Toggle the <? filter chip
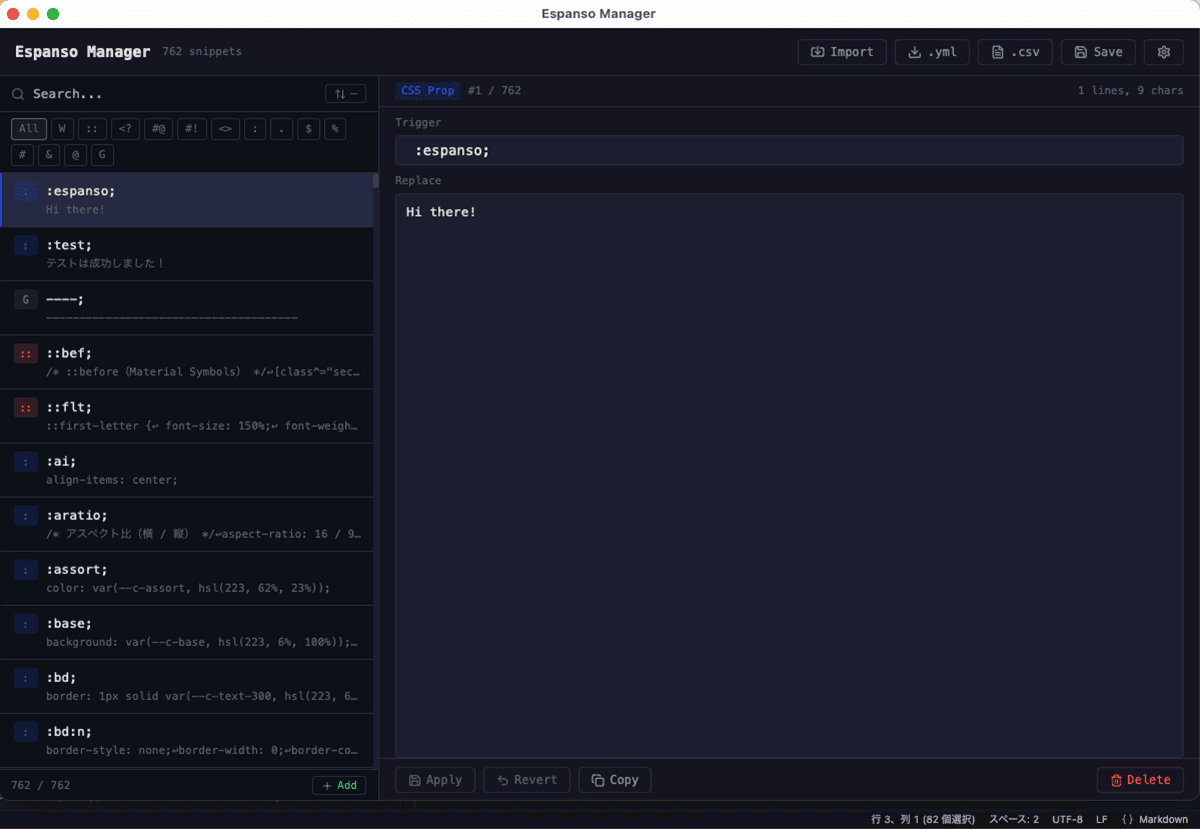 (x=125, y=129)
